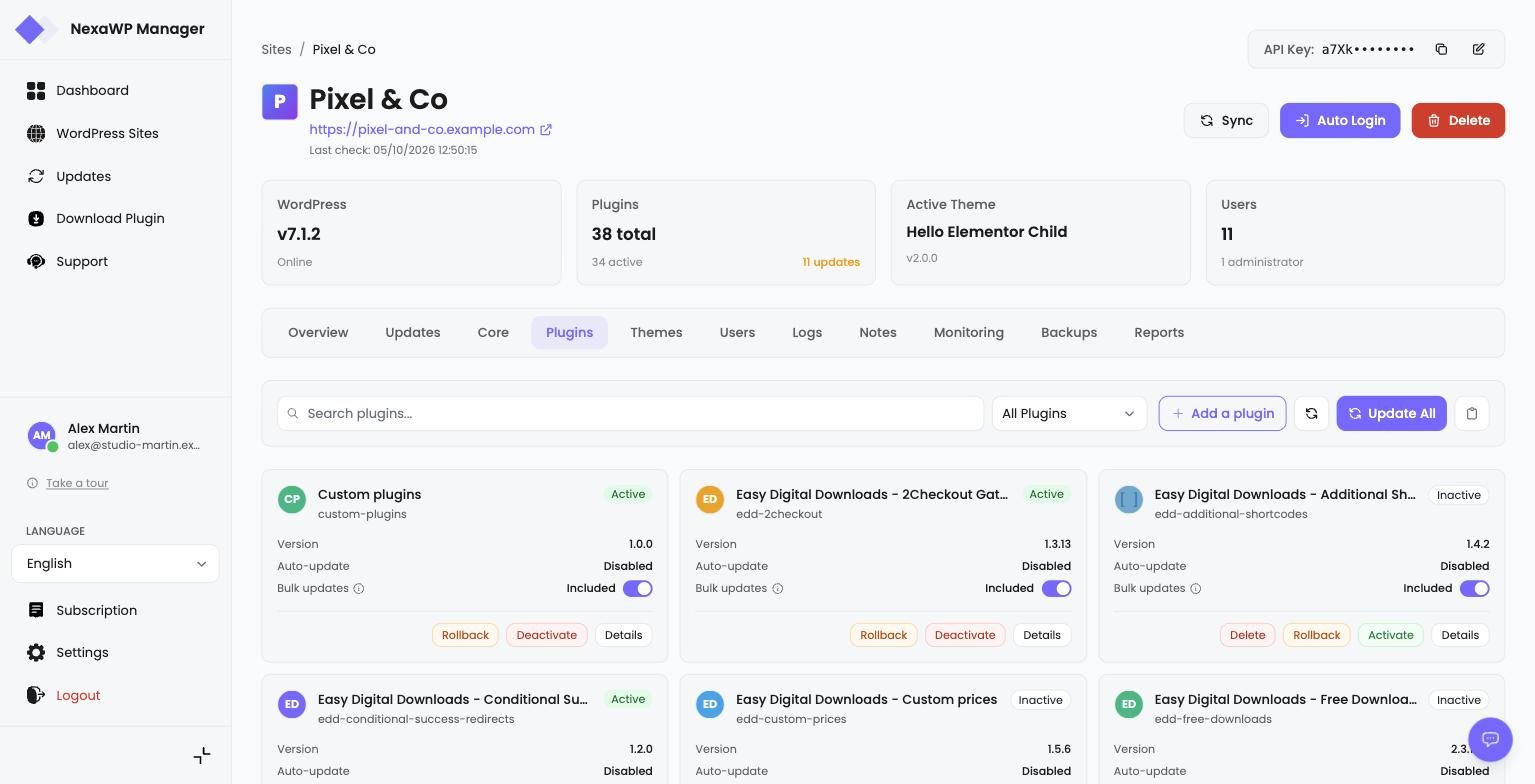
Task: Activate Easy Digital Downloads Additional Shortcodes
Action: point(1391,635)
